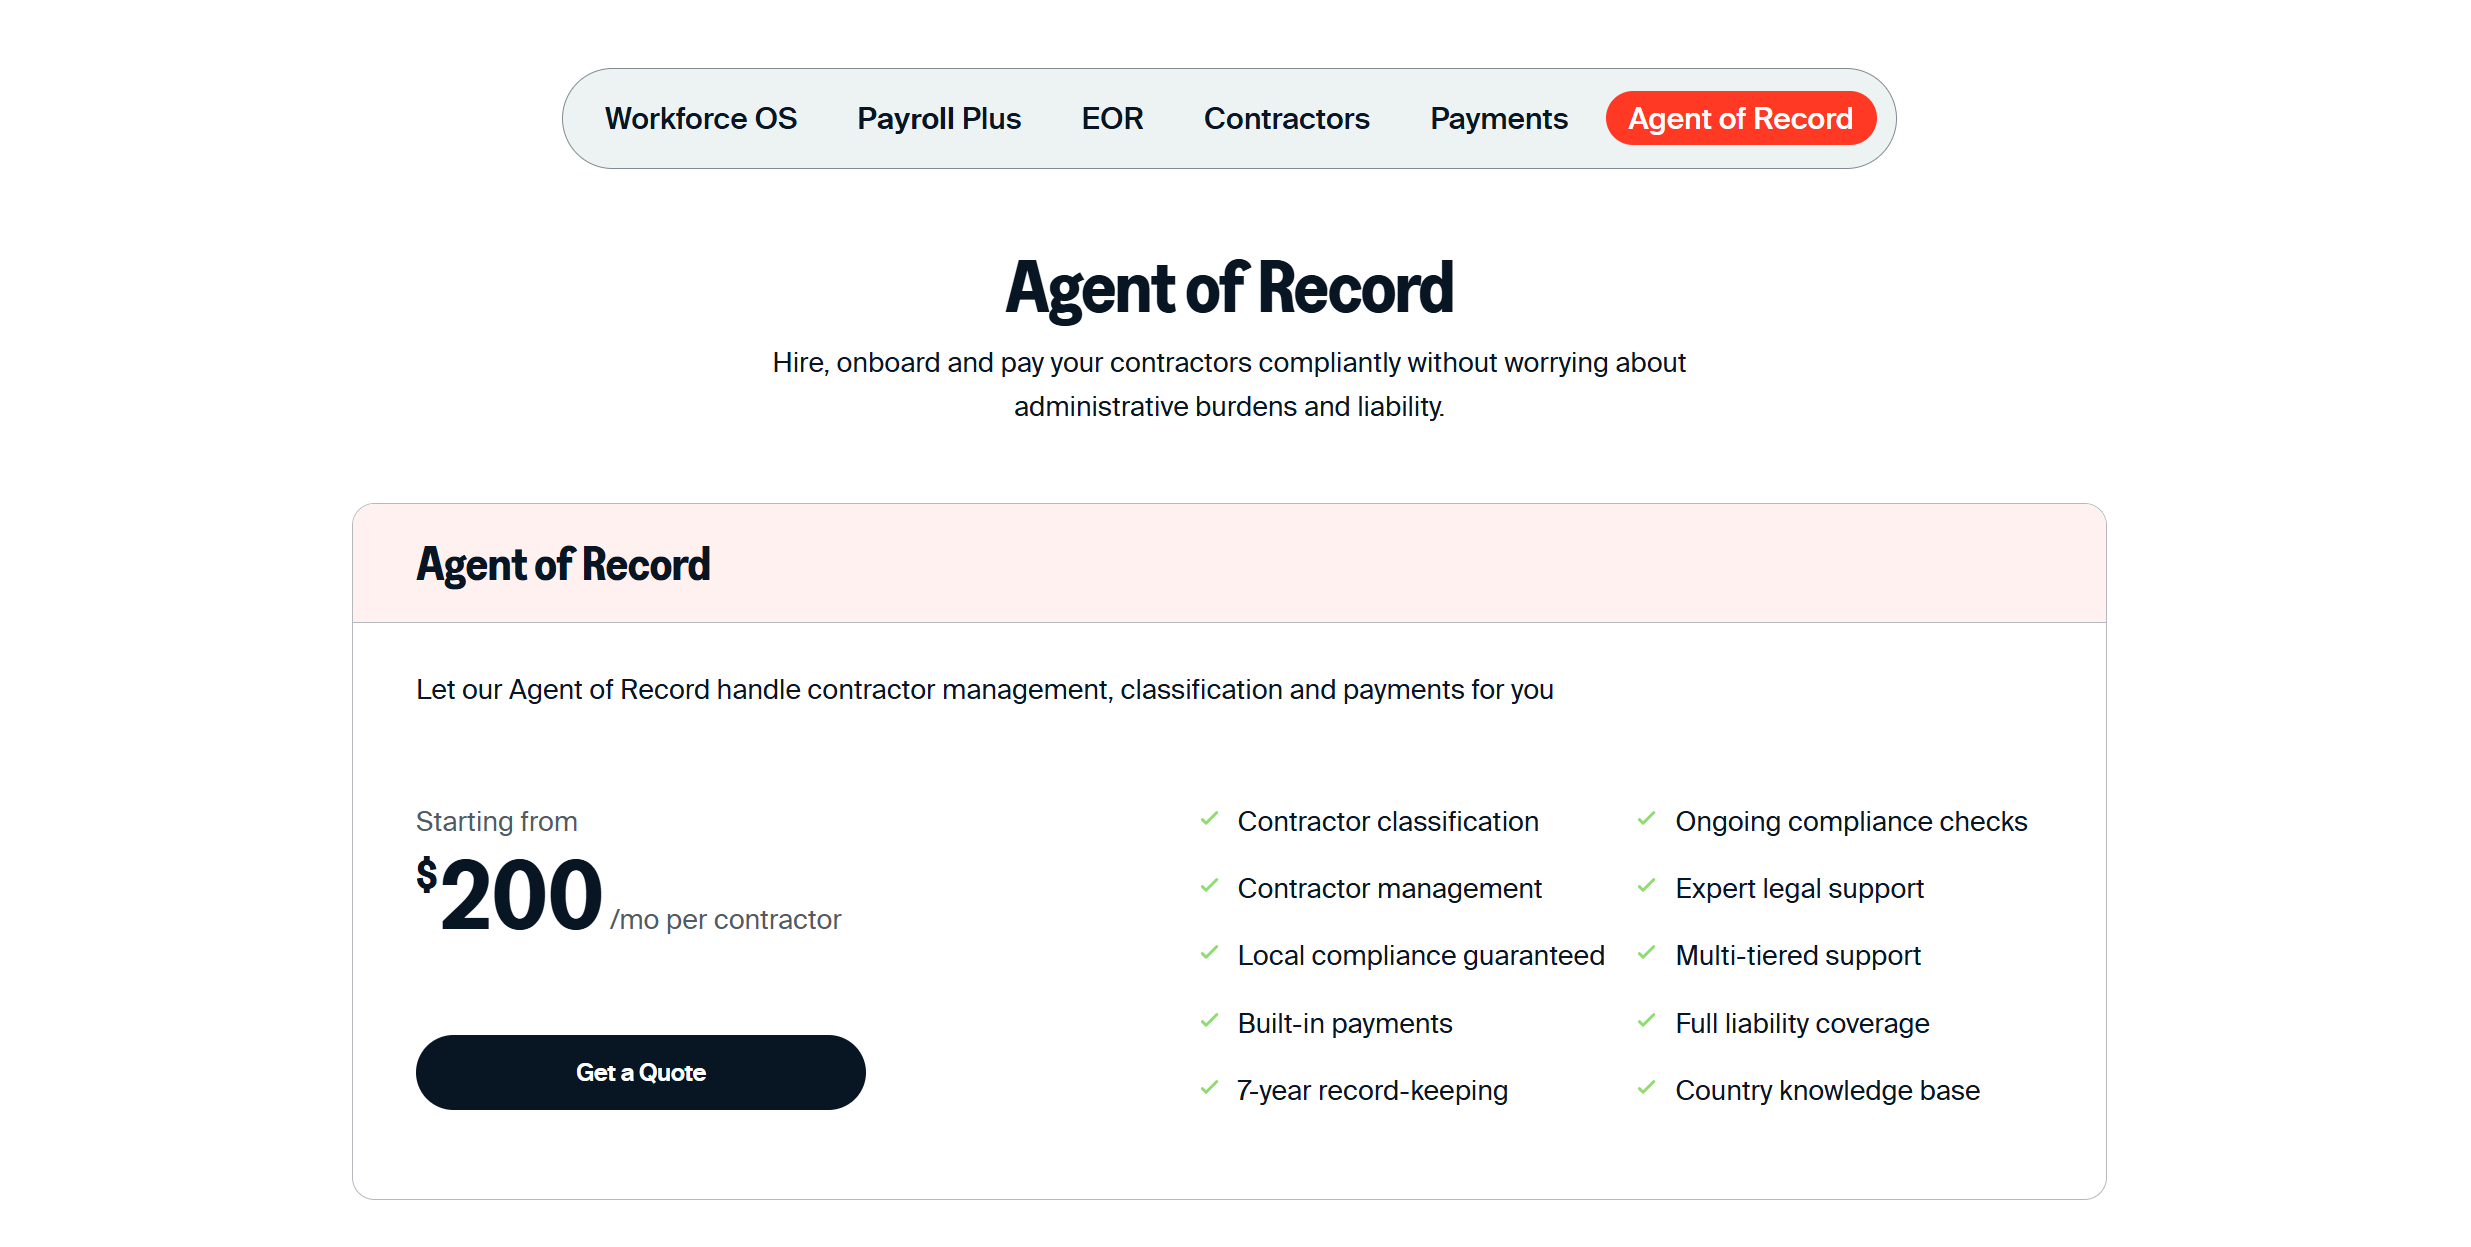Viewport: 2471px width, 1247px height.
Task: Click checkmark beside Full liability coverage
Action: 1646,1021
